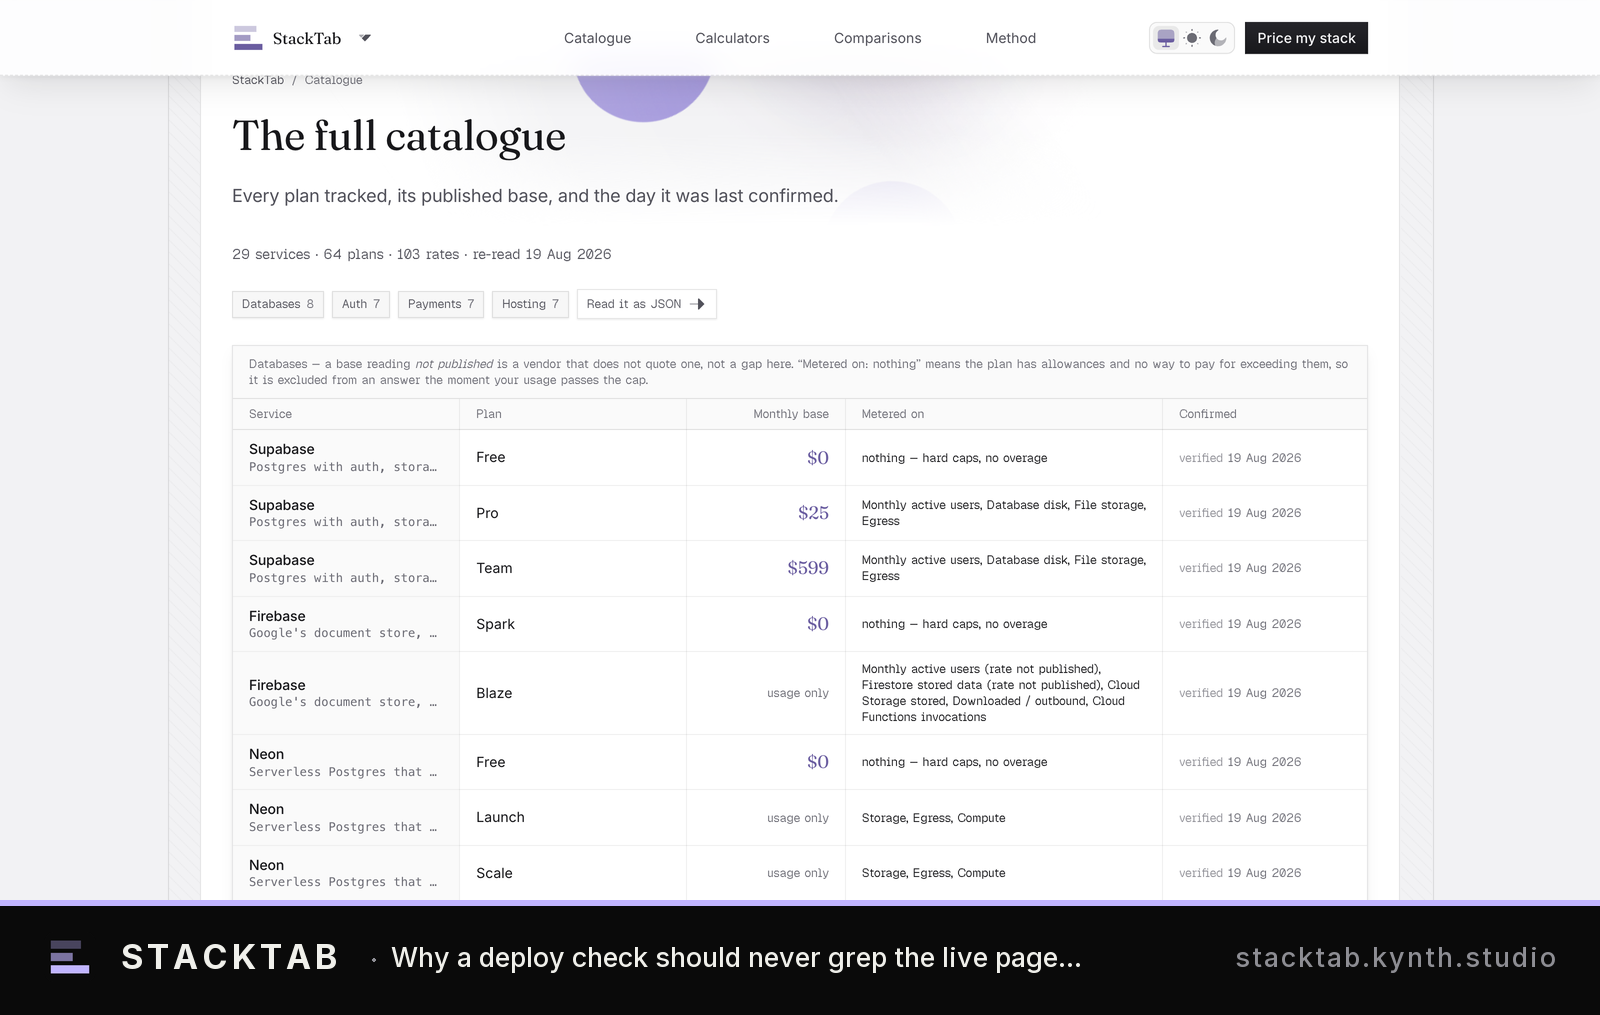This screenshot has width=1600, height=1015.
Task: Open the Read it as JSON link
Action: coord(646,304)
